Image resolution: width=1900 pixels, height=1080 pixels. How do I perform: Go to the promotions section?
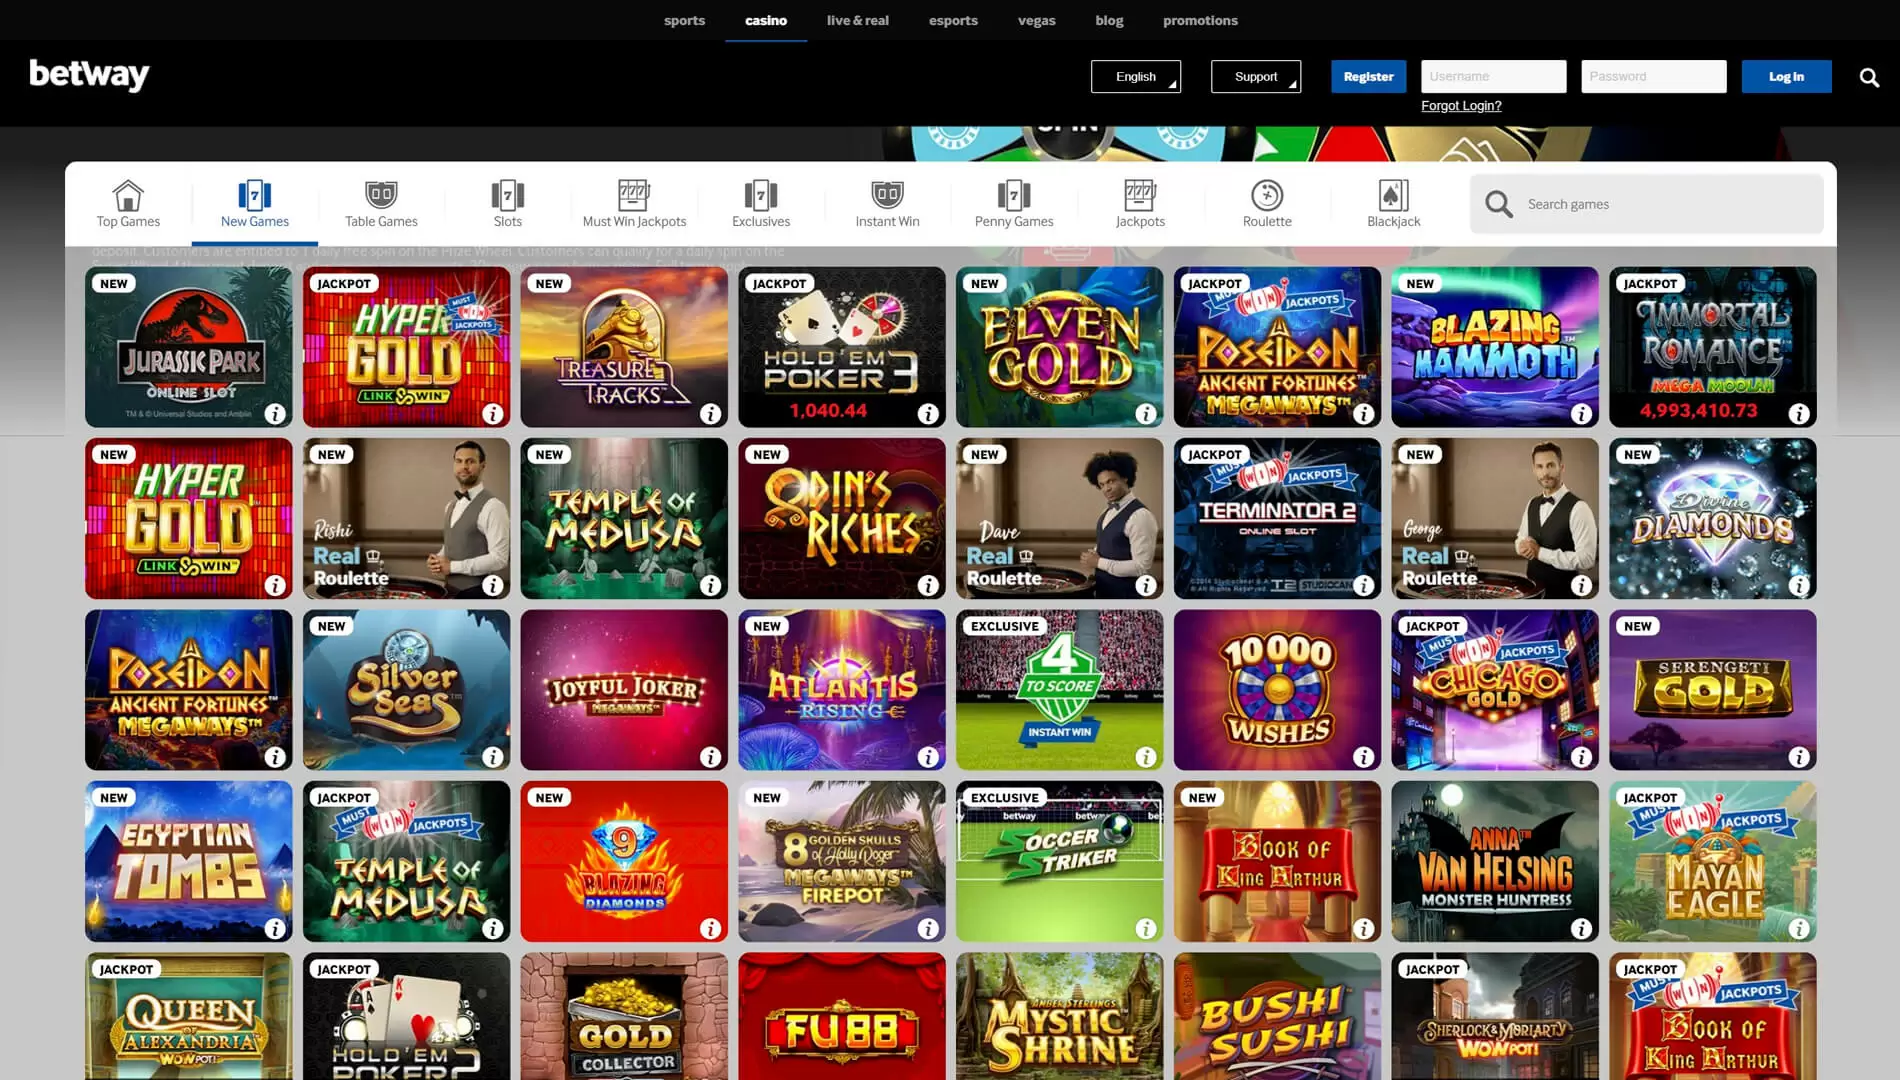pyautogui.click(x=1200, y=20)
